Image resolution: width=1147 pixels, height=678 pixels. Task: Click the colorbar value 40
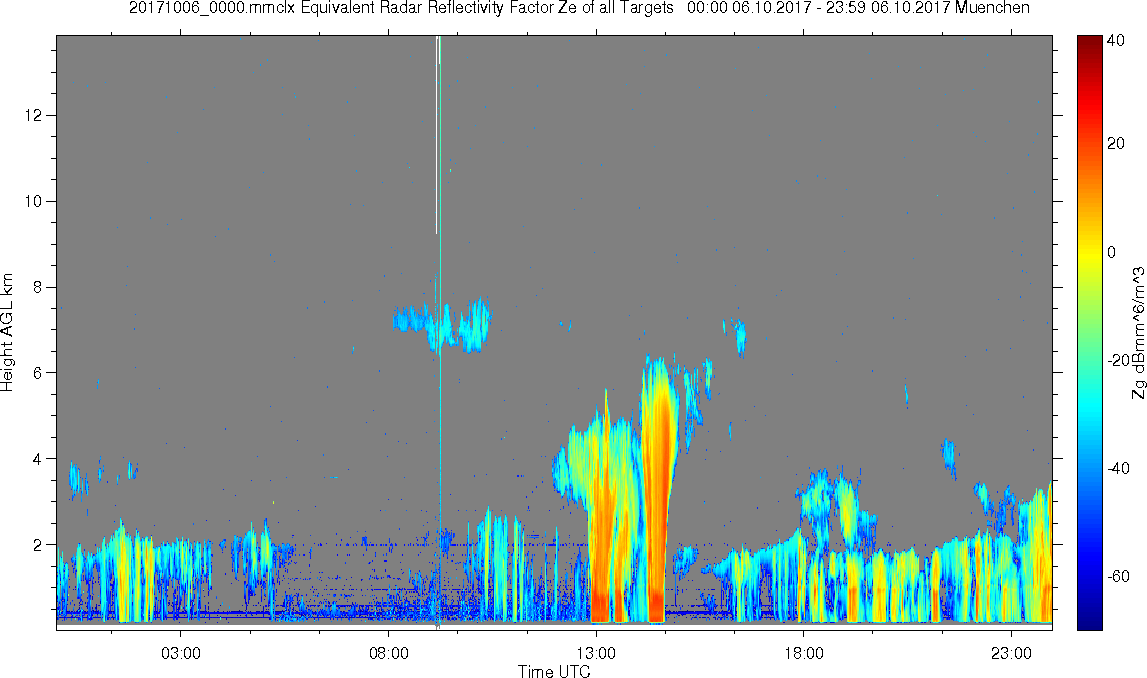point(1116,42)
